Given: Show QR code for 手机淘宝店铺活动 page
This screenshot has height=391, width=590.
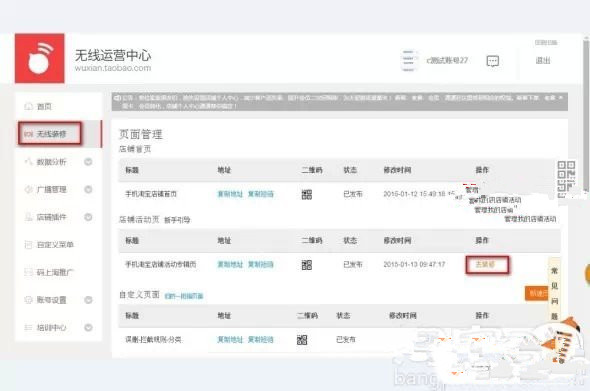Looking at the screenshot, I should click(307, 265).
